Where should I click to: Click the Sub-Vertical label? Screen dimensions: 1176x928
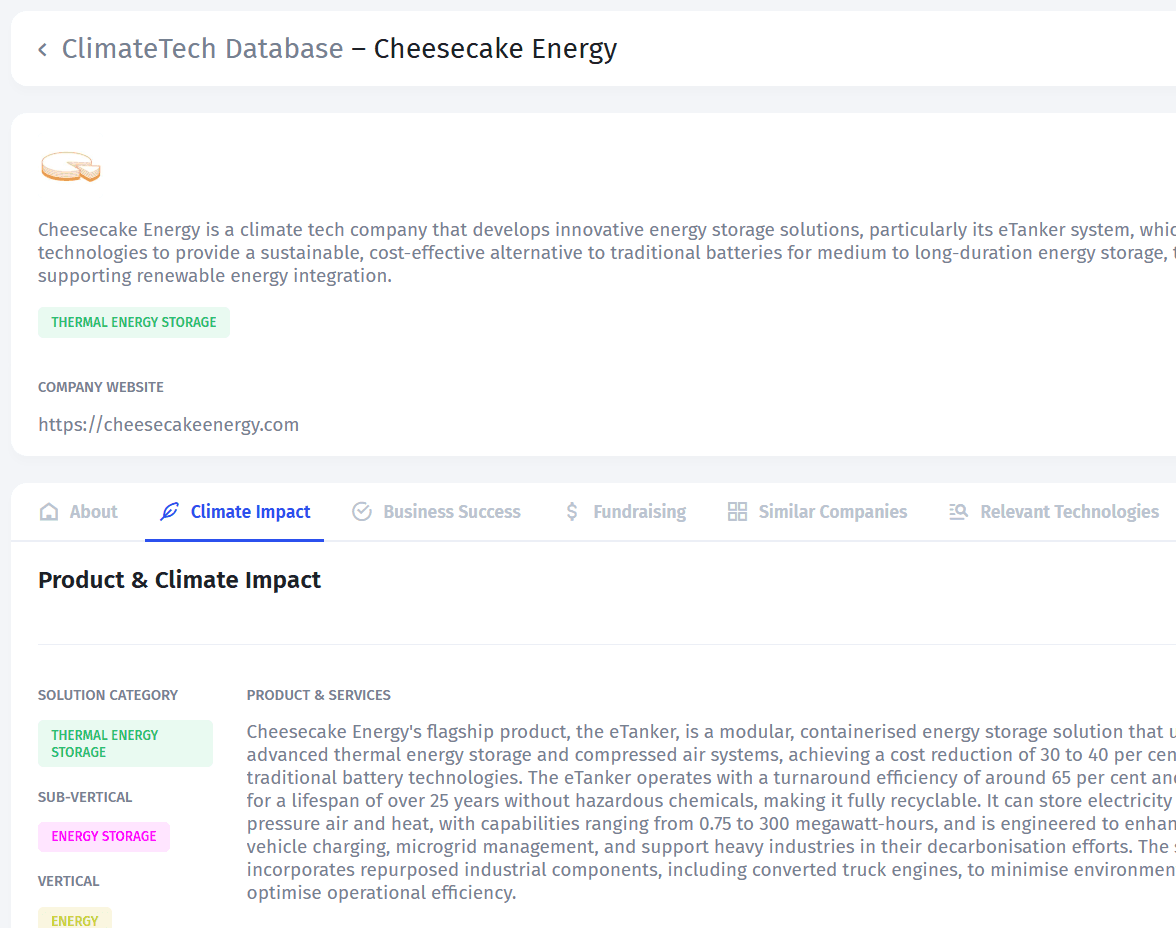[x=85, y=797]
